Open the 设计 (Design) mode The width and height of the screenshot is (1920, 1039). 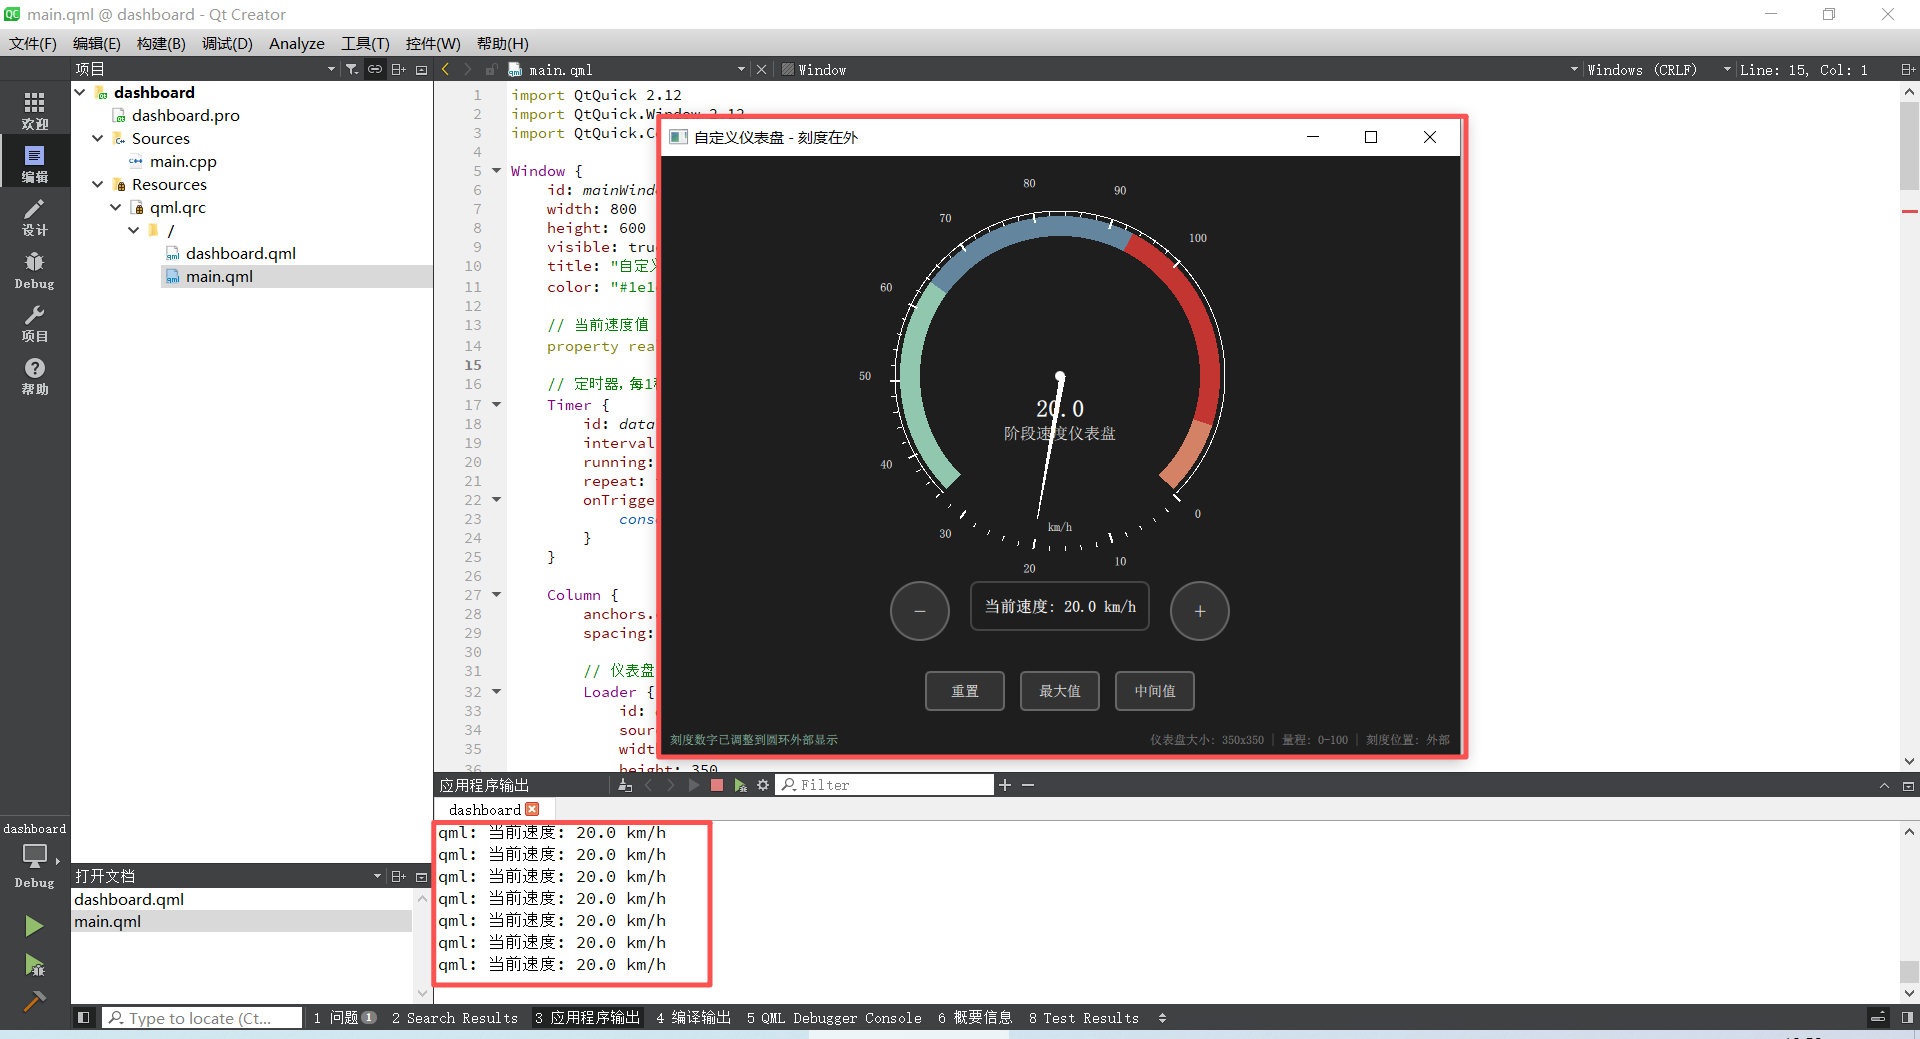click(35, 216)
